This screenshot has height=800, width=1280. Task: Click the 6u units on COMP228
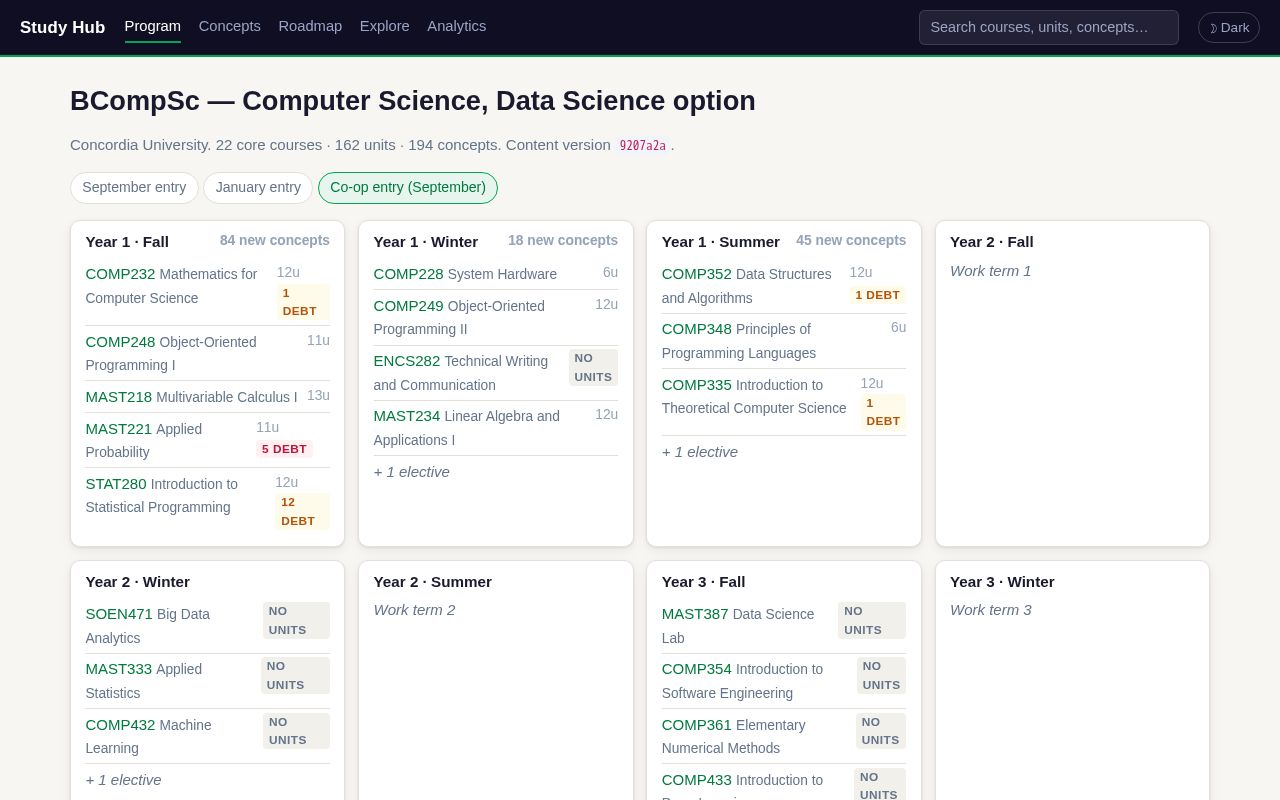pyautogui.click(x=610, y=272)
